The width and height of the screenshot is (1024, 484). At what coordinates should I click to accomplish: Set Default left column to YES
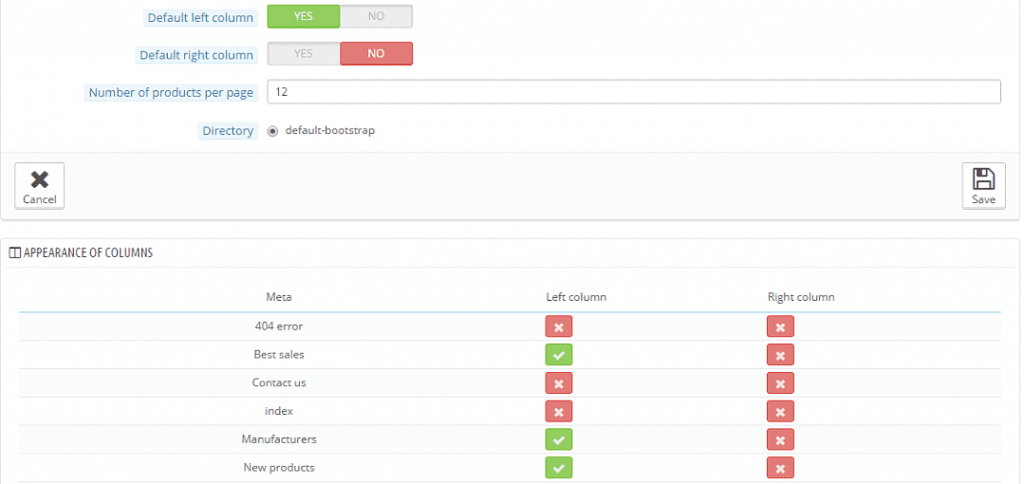point(304,17)
